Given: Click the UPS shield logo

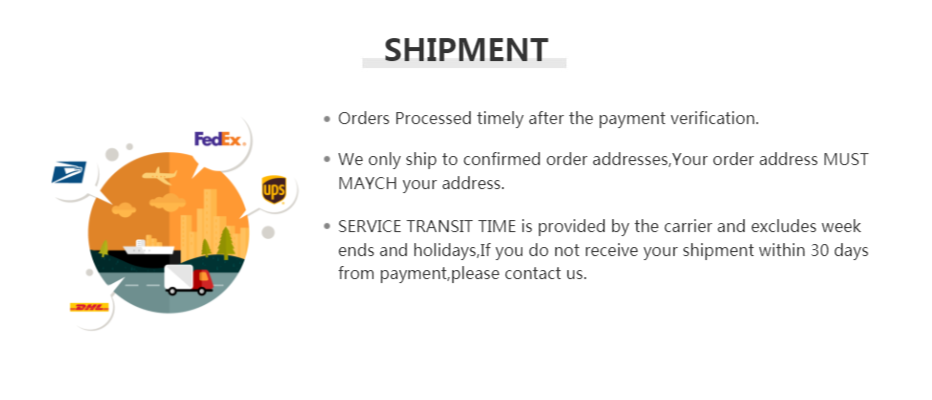Looking at the screenshot, I should tap(274, 188).
